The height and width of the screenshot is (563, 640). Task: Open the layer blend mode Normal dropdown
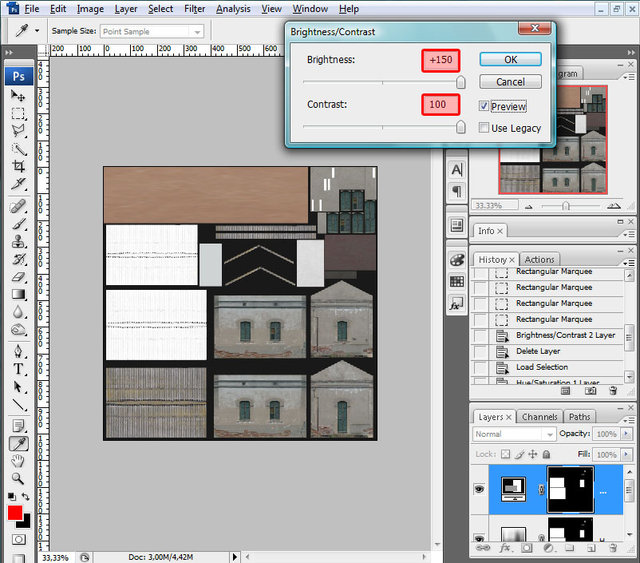pos(515,434)
